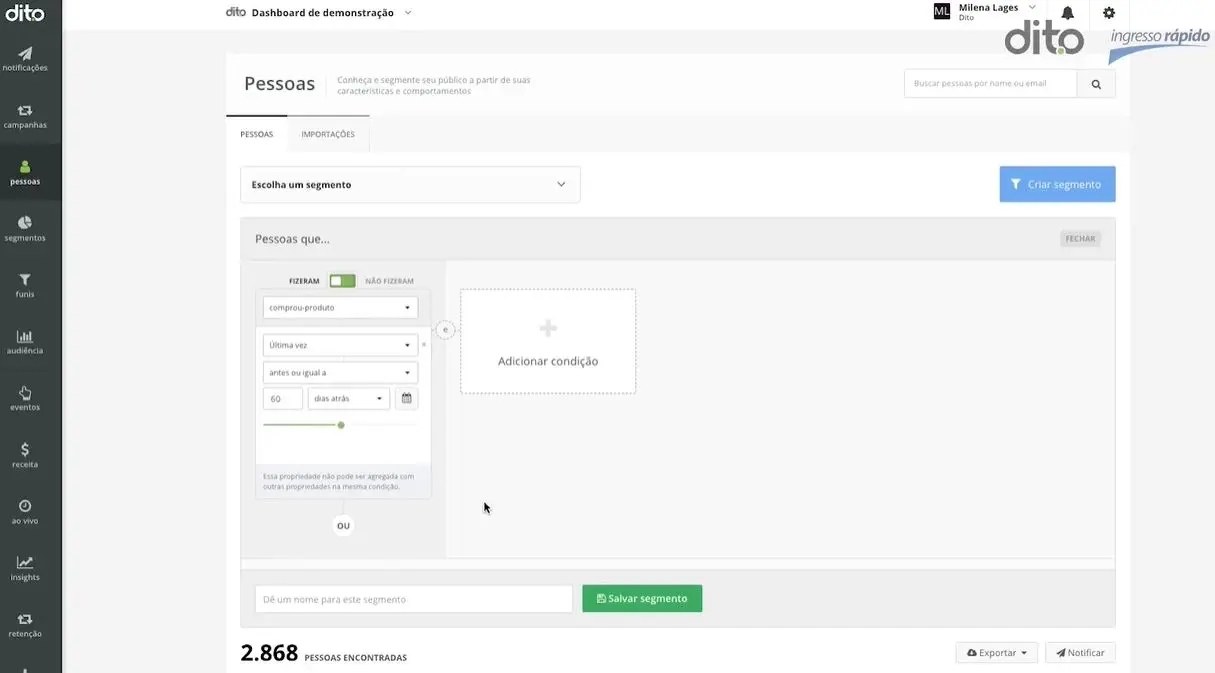Viewport: 1215px width, 673px height.
Task: Open the notifications bell icon
Action: pyautogui.click(x=1068, y=13)
